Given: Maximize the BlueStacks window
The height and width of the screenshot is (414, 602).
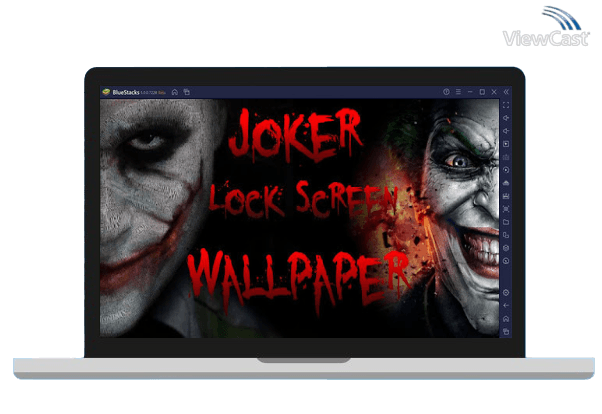Looking at the screenshot, I should coord(482,92).
